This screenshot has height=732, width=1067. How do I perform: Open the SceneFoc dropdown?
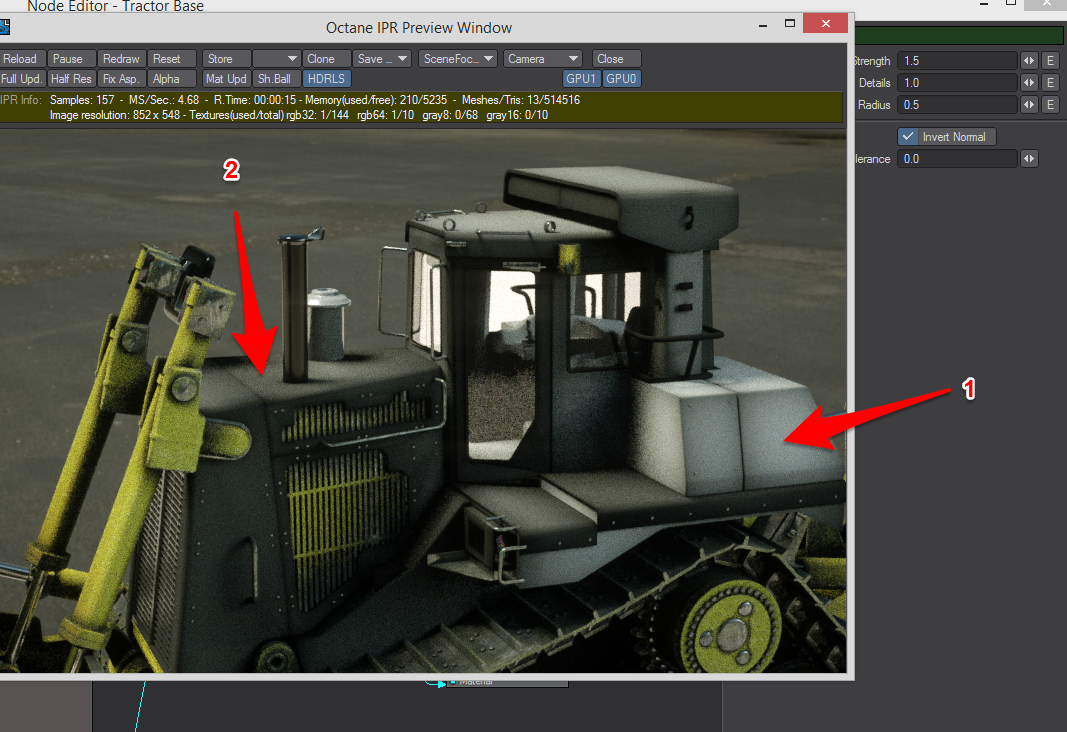(x=458, y=59)
